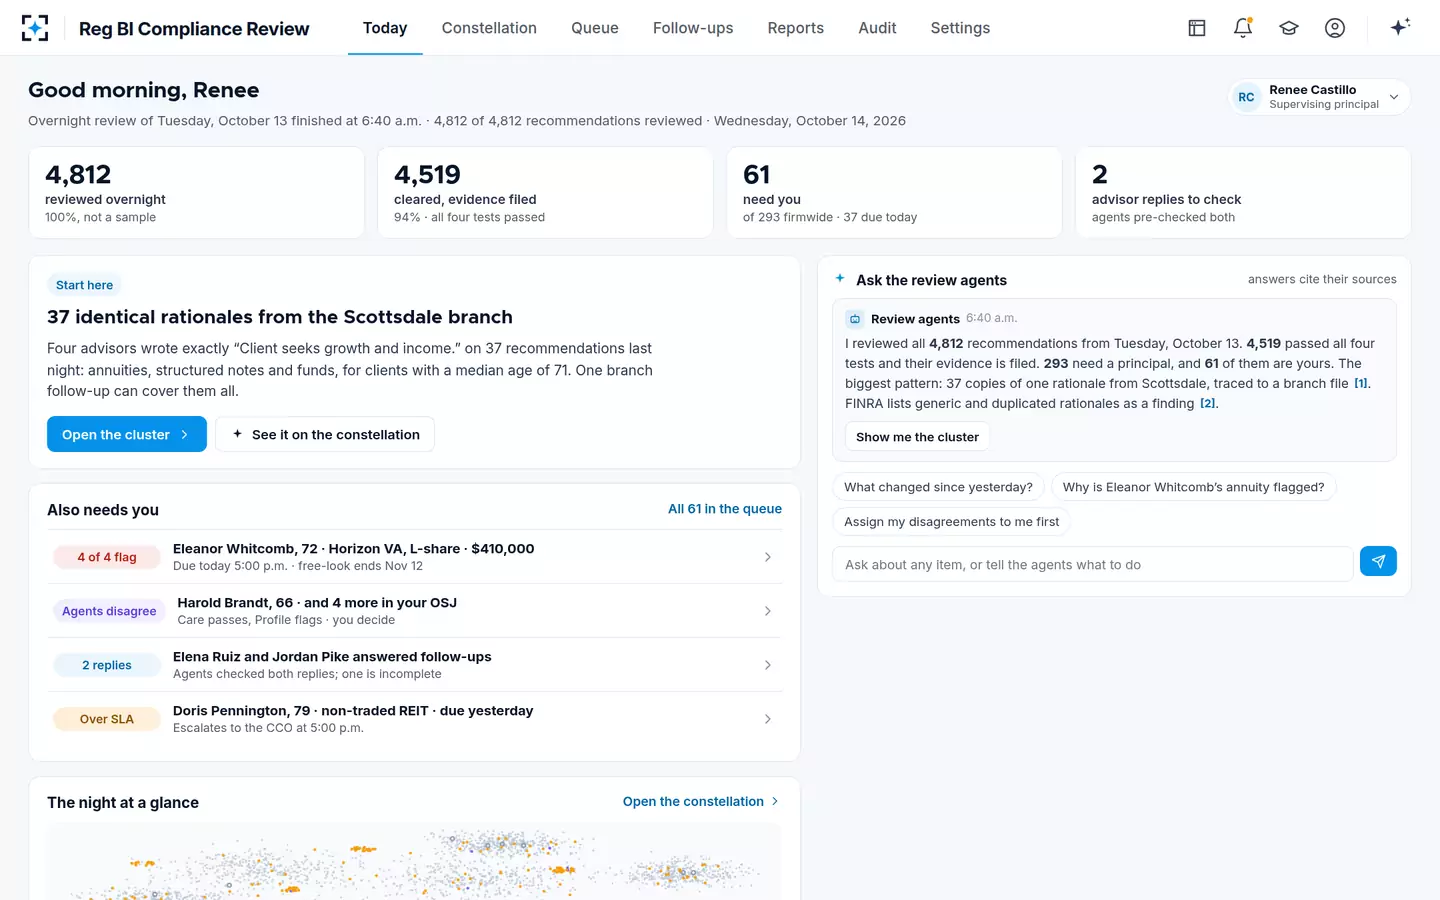
Task: Click the 4 of 4 flag badge
Action: (107, 557)
